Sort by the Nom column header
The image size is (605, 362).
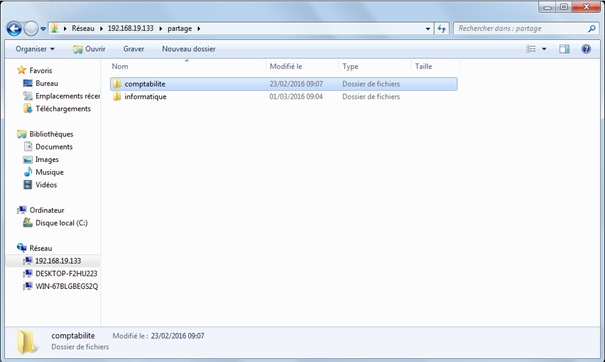pyautogui.click(x=188, y=66)
